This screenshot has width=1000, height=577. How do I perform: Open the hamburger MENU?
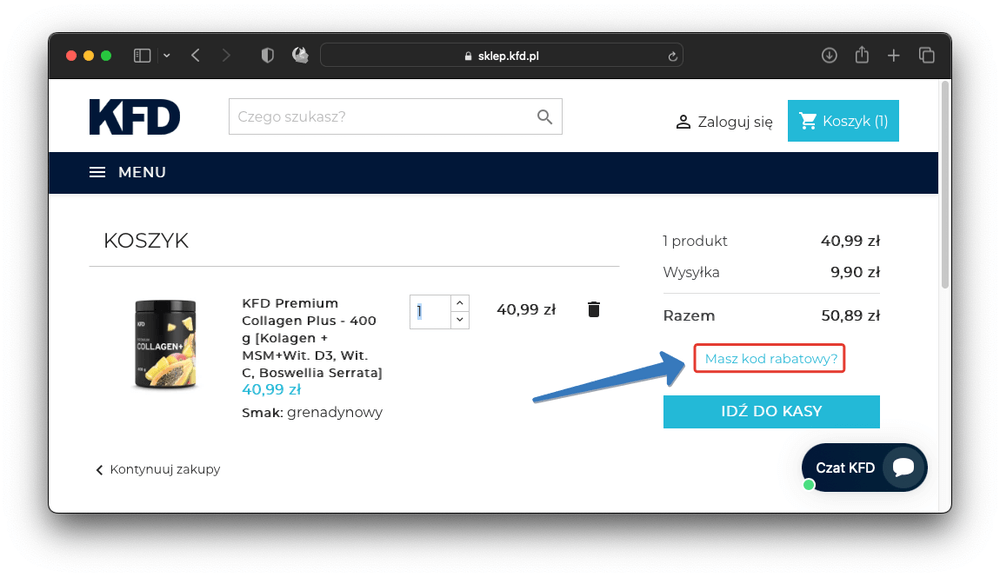pos(127,172)
